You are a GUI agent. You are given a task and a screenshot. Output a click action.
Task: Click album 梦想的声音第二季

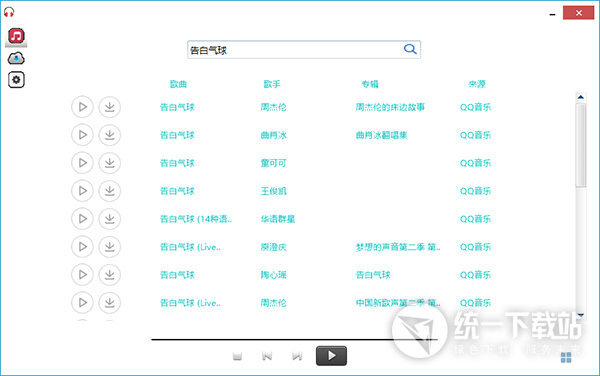tap(398, 247)
